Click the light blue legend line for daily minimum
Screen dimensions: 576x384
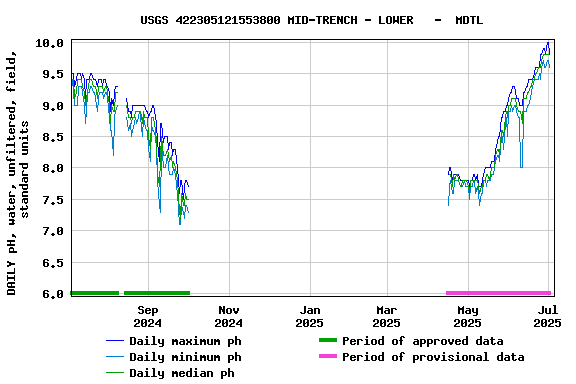115,357
